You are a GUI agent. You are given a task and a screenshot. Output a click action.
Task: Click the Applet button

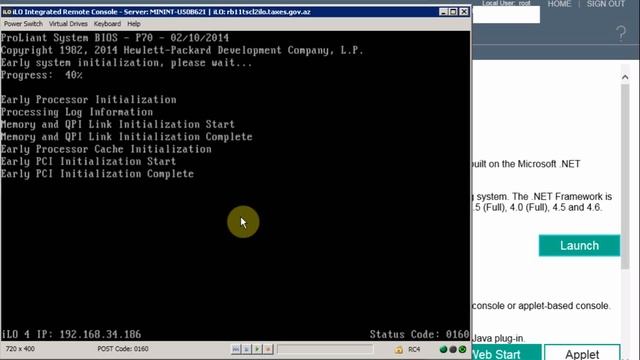click(582, 353)
